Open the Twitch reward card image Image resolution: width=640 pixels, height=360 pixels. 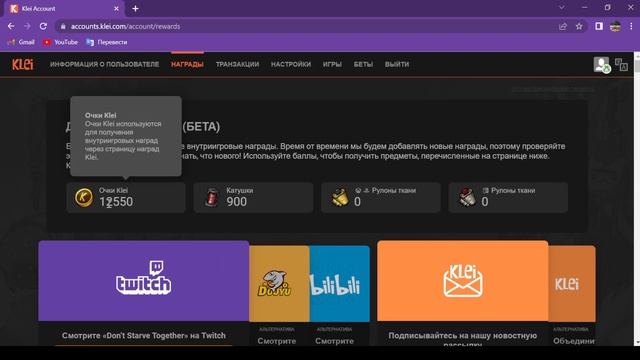click(144, 281)
